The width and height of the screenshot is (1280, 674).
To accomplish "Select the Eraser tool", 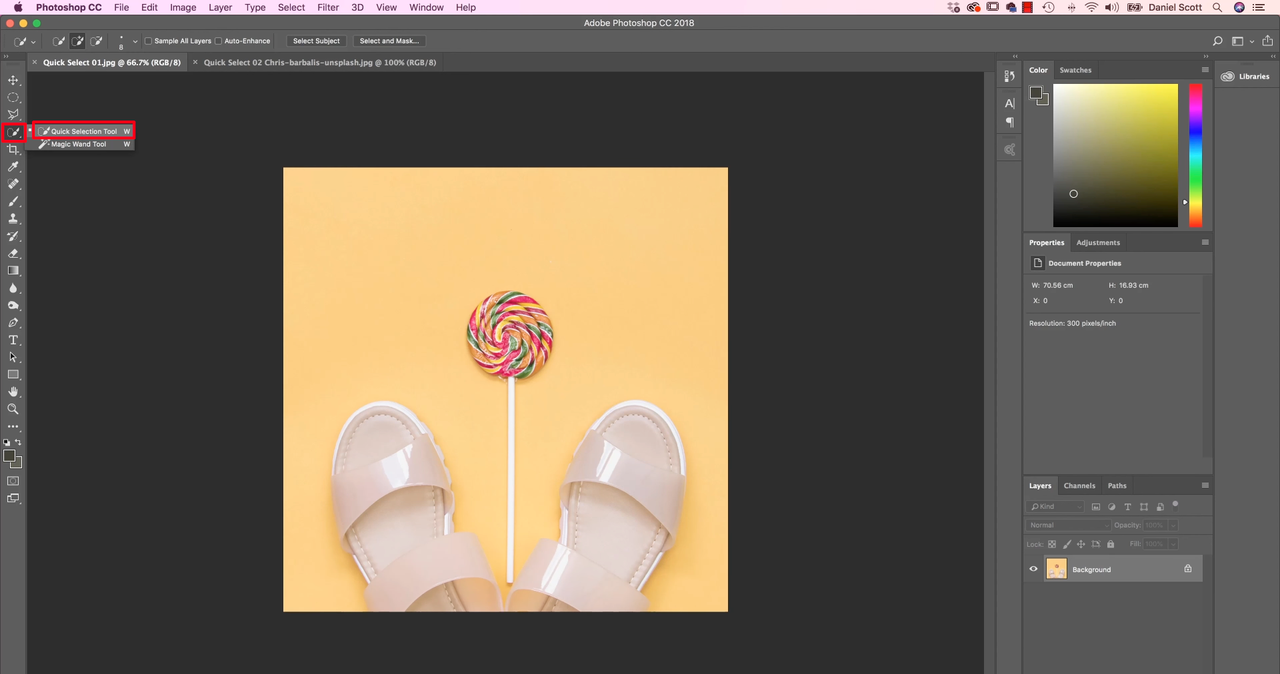I will pos(13,253).
